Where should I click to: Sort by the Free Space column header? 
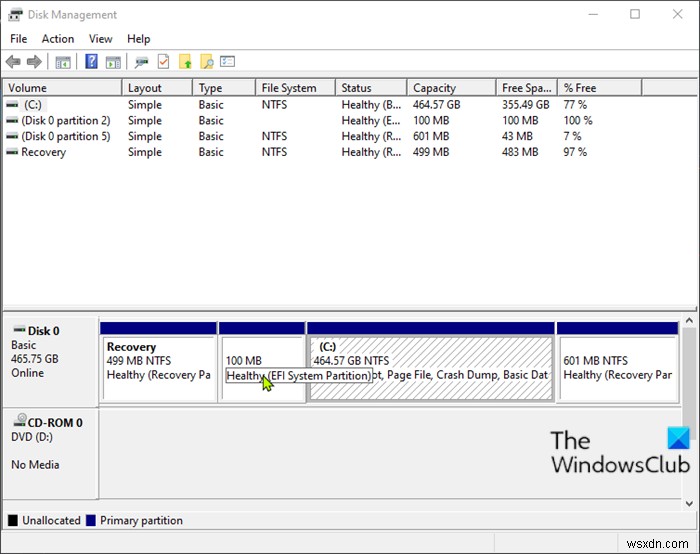[527, 88]
